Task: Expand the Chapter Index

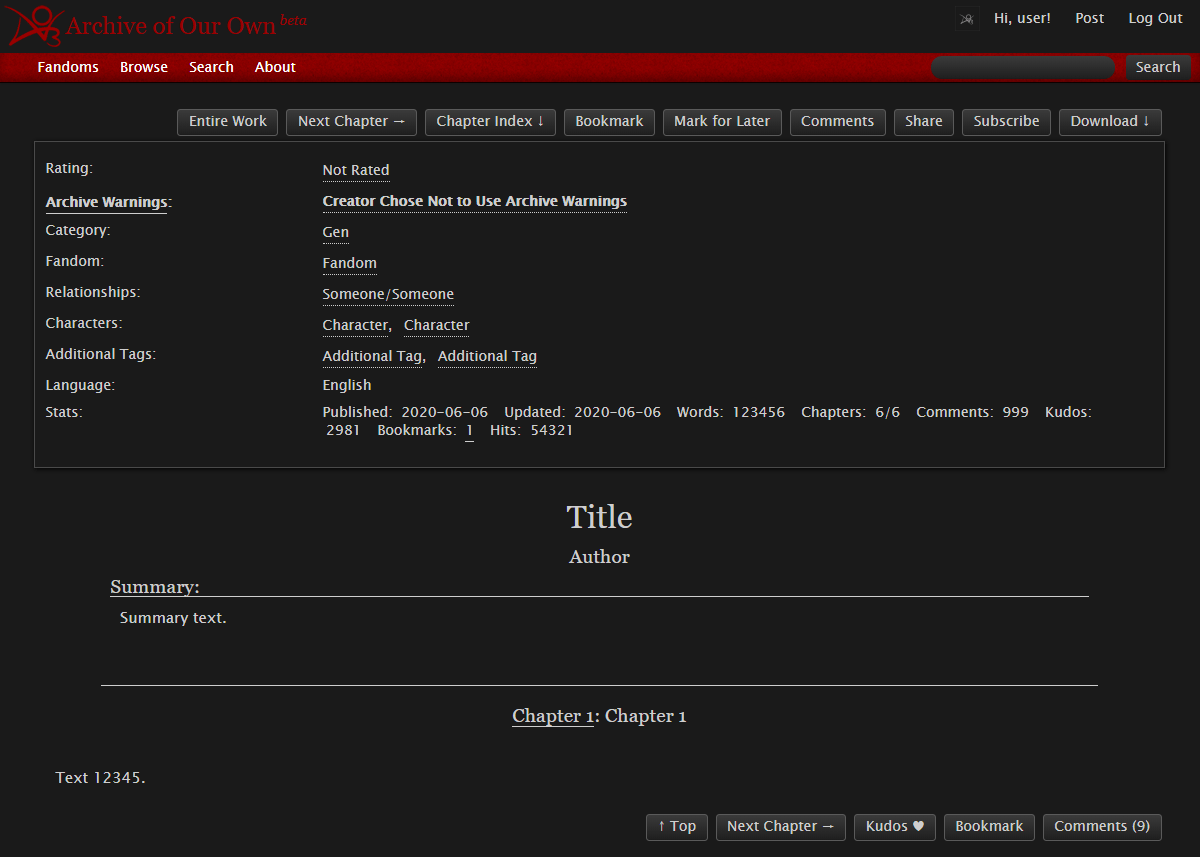Action: (x=490, y=121)
